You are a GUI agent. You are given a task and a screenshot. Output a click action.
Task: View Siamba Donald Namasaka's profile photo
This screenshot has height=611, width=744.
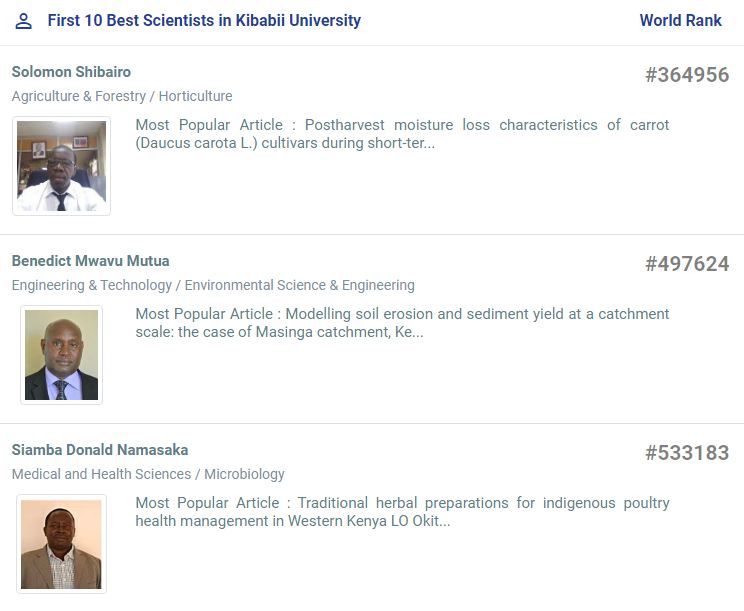click(61, 544)
